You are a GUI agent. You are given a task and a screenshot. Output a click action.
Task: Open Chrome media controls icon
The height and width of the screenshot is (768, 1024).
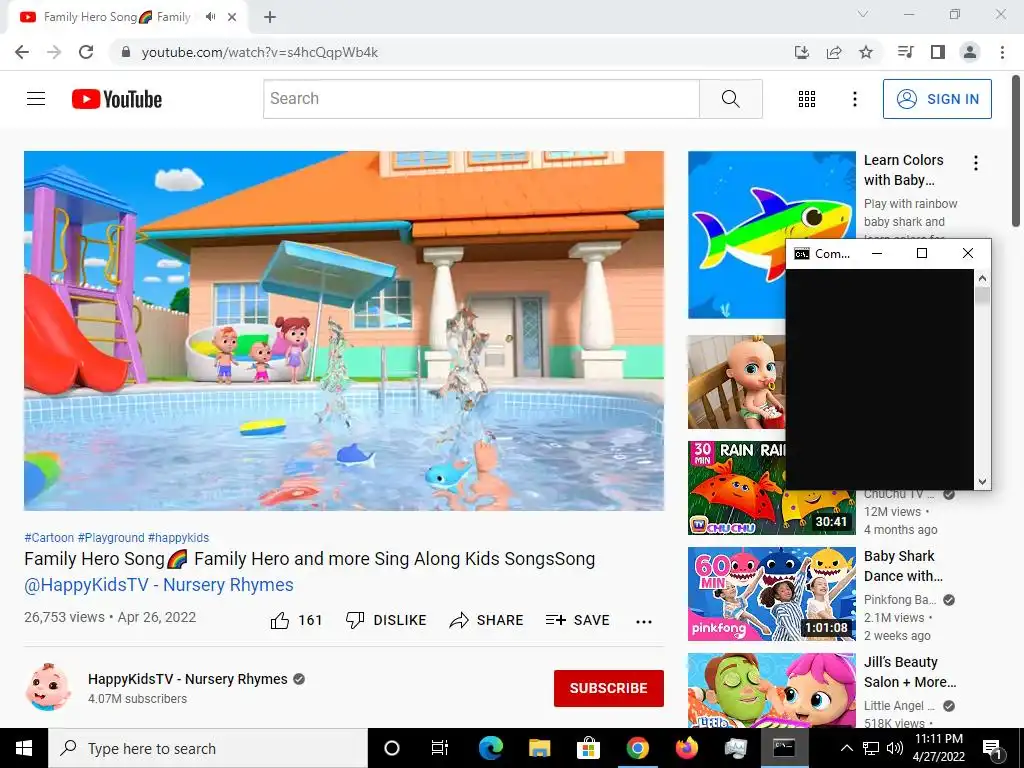tap(906, 52)
